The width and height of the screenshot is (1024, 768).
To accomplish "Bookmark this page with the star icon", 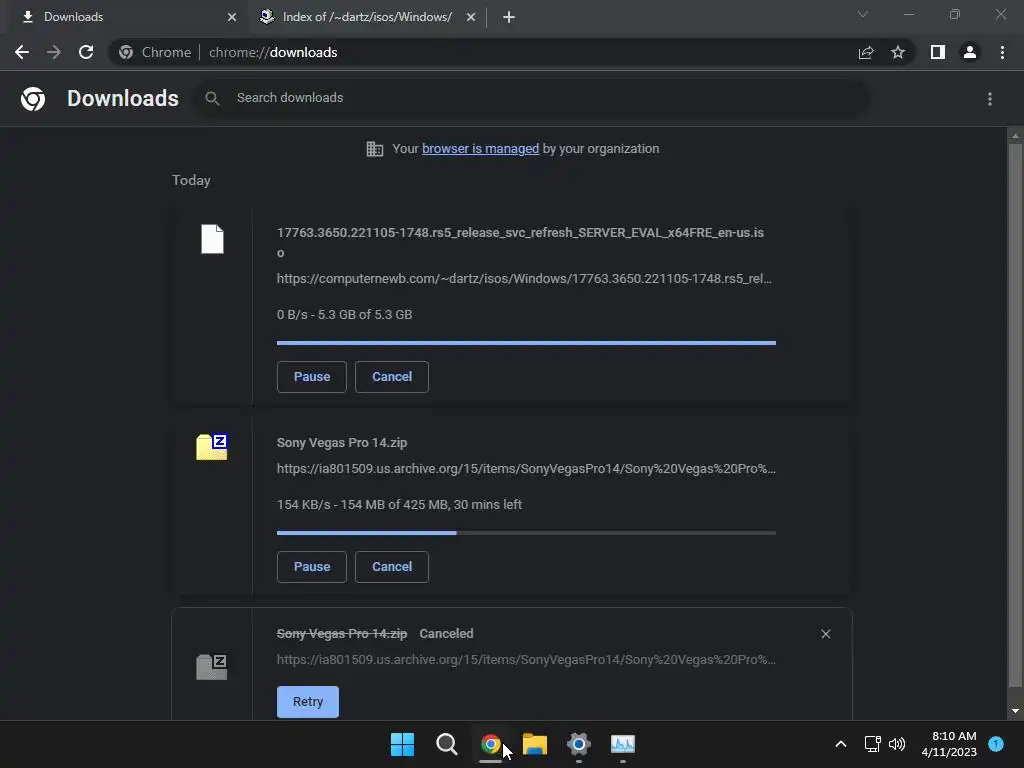I will (898, 52).
